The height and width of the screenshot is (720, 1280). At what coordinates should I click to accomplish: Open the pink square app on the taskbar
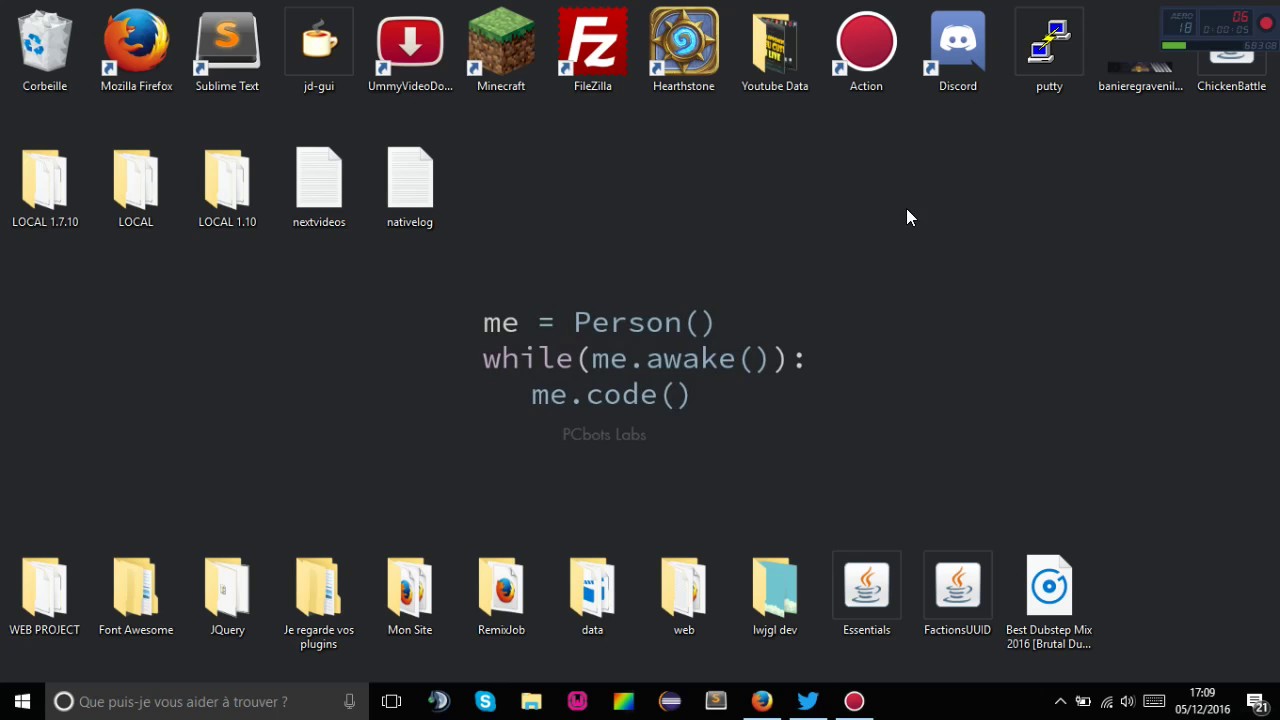577,701
